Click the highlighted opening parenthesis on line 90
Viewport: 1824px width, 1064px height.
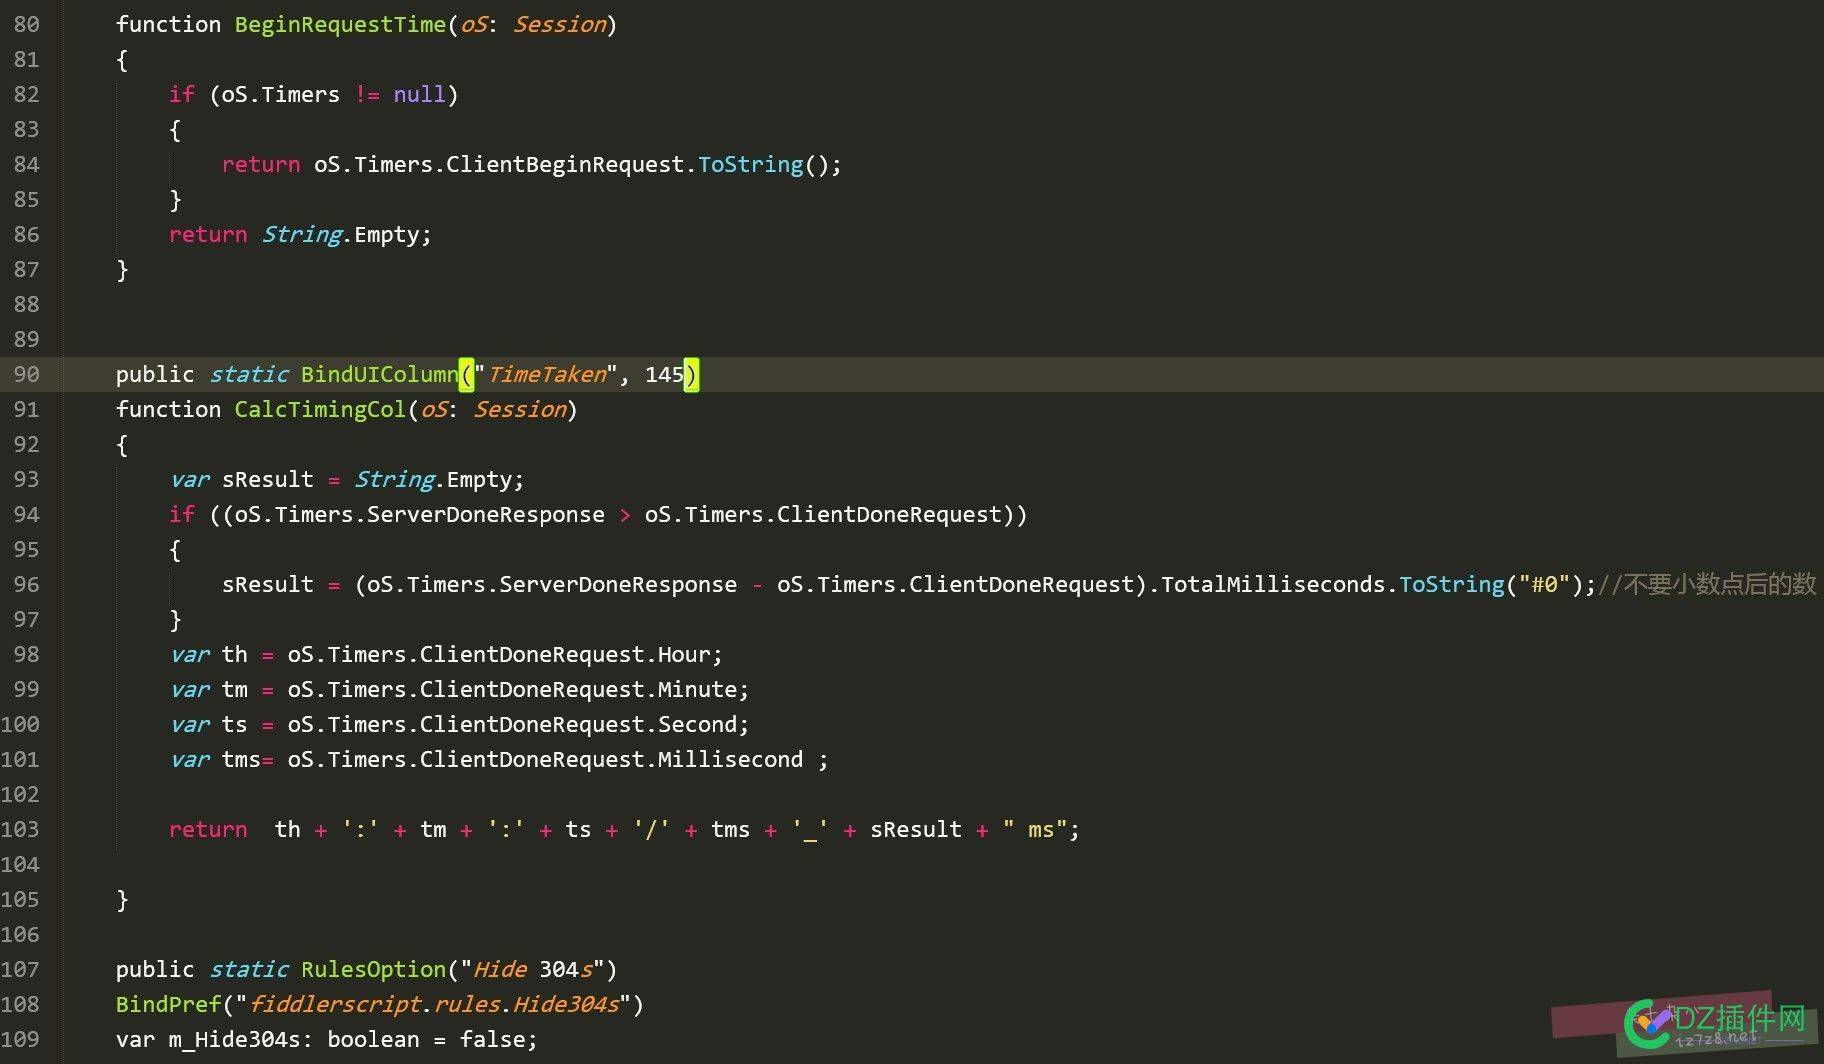466,374
